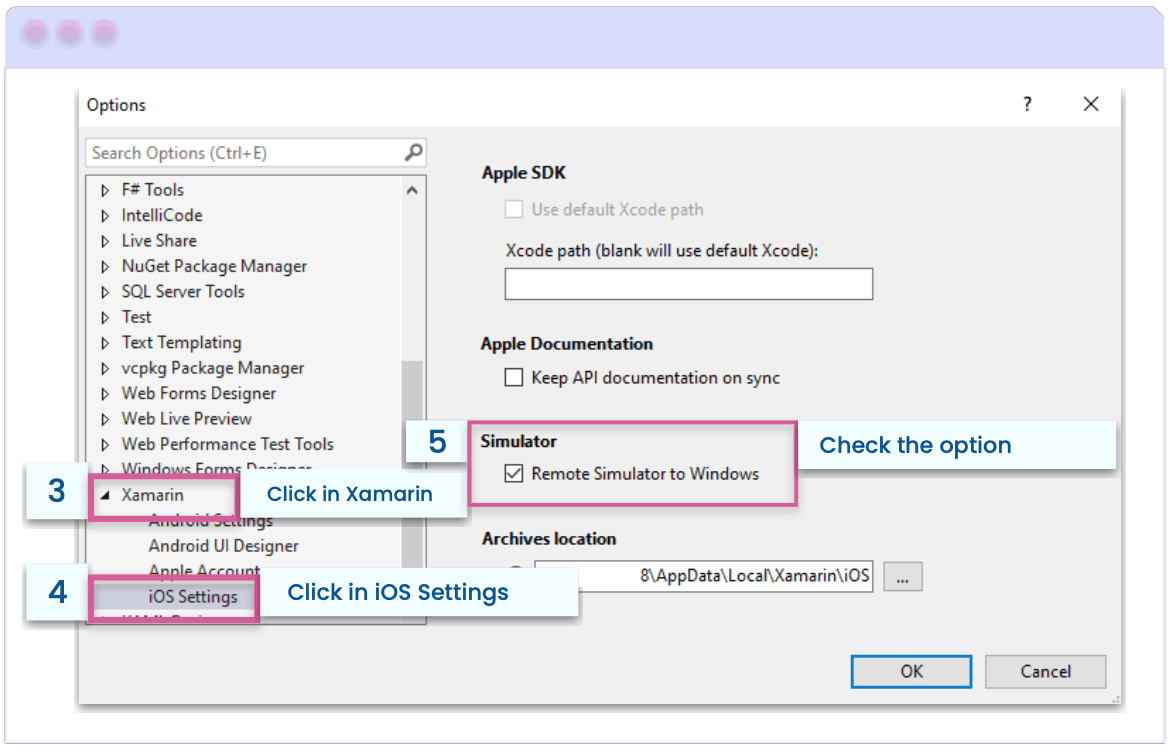Select the Test tree item
Screen dimensions: 1172x754
[x=136, y=317]
